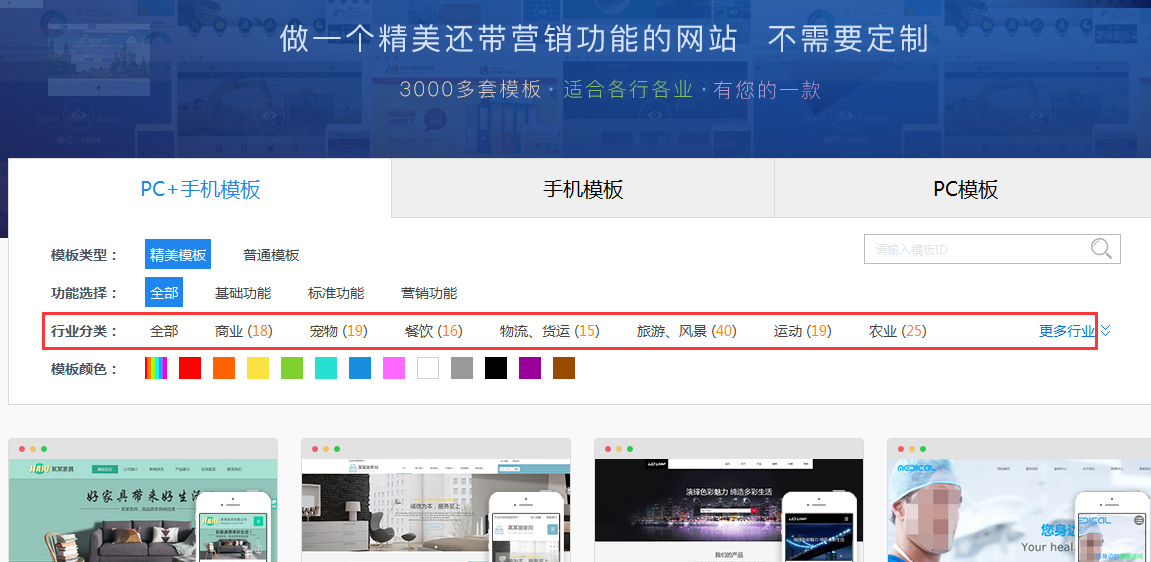Image resolution: width=1151 pixels, height=562 pixels.
Task: Open the green furniture template thumbnail
Action: coord(143,505)
